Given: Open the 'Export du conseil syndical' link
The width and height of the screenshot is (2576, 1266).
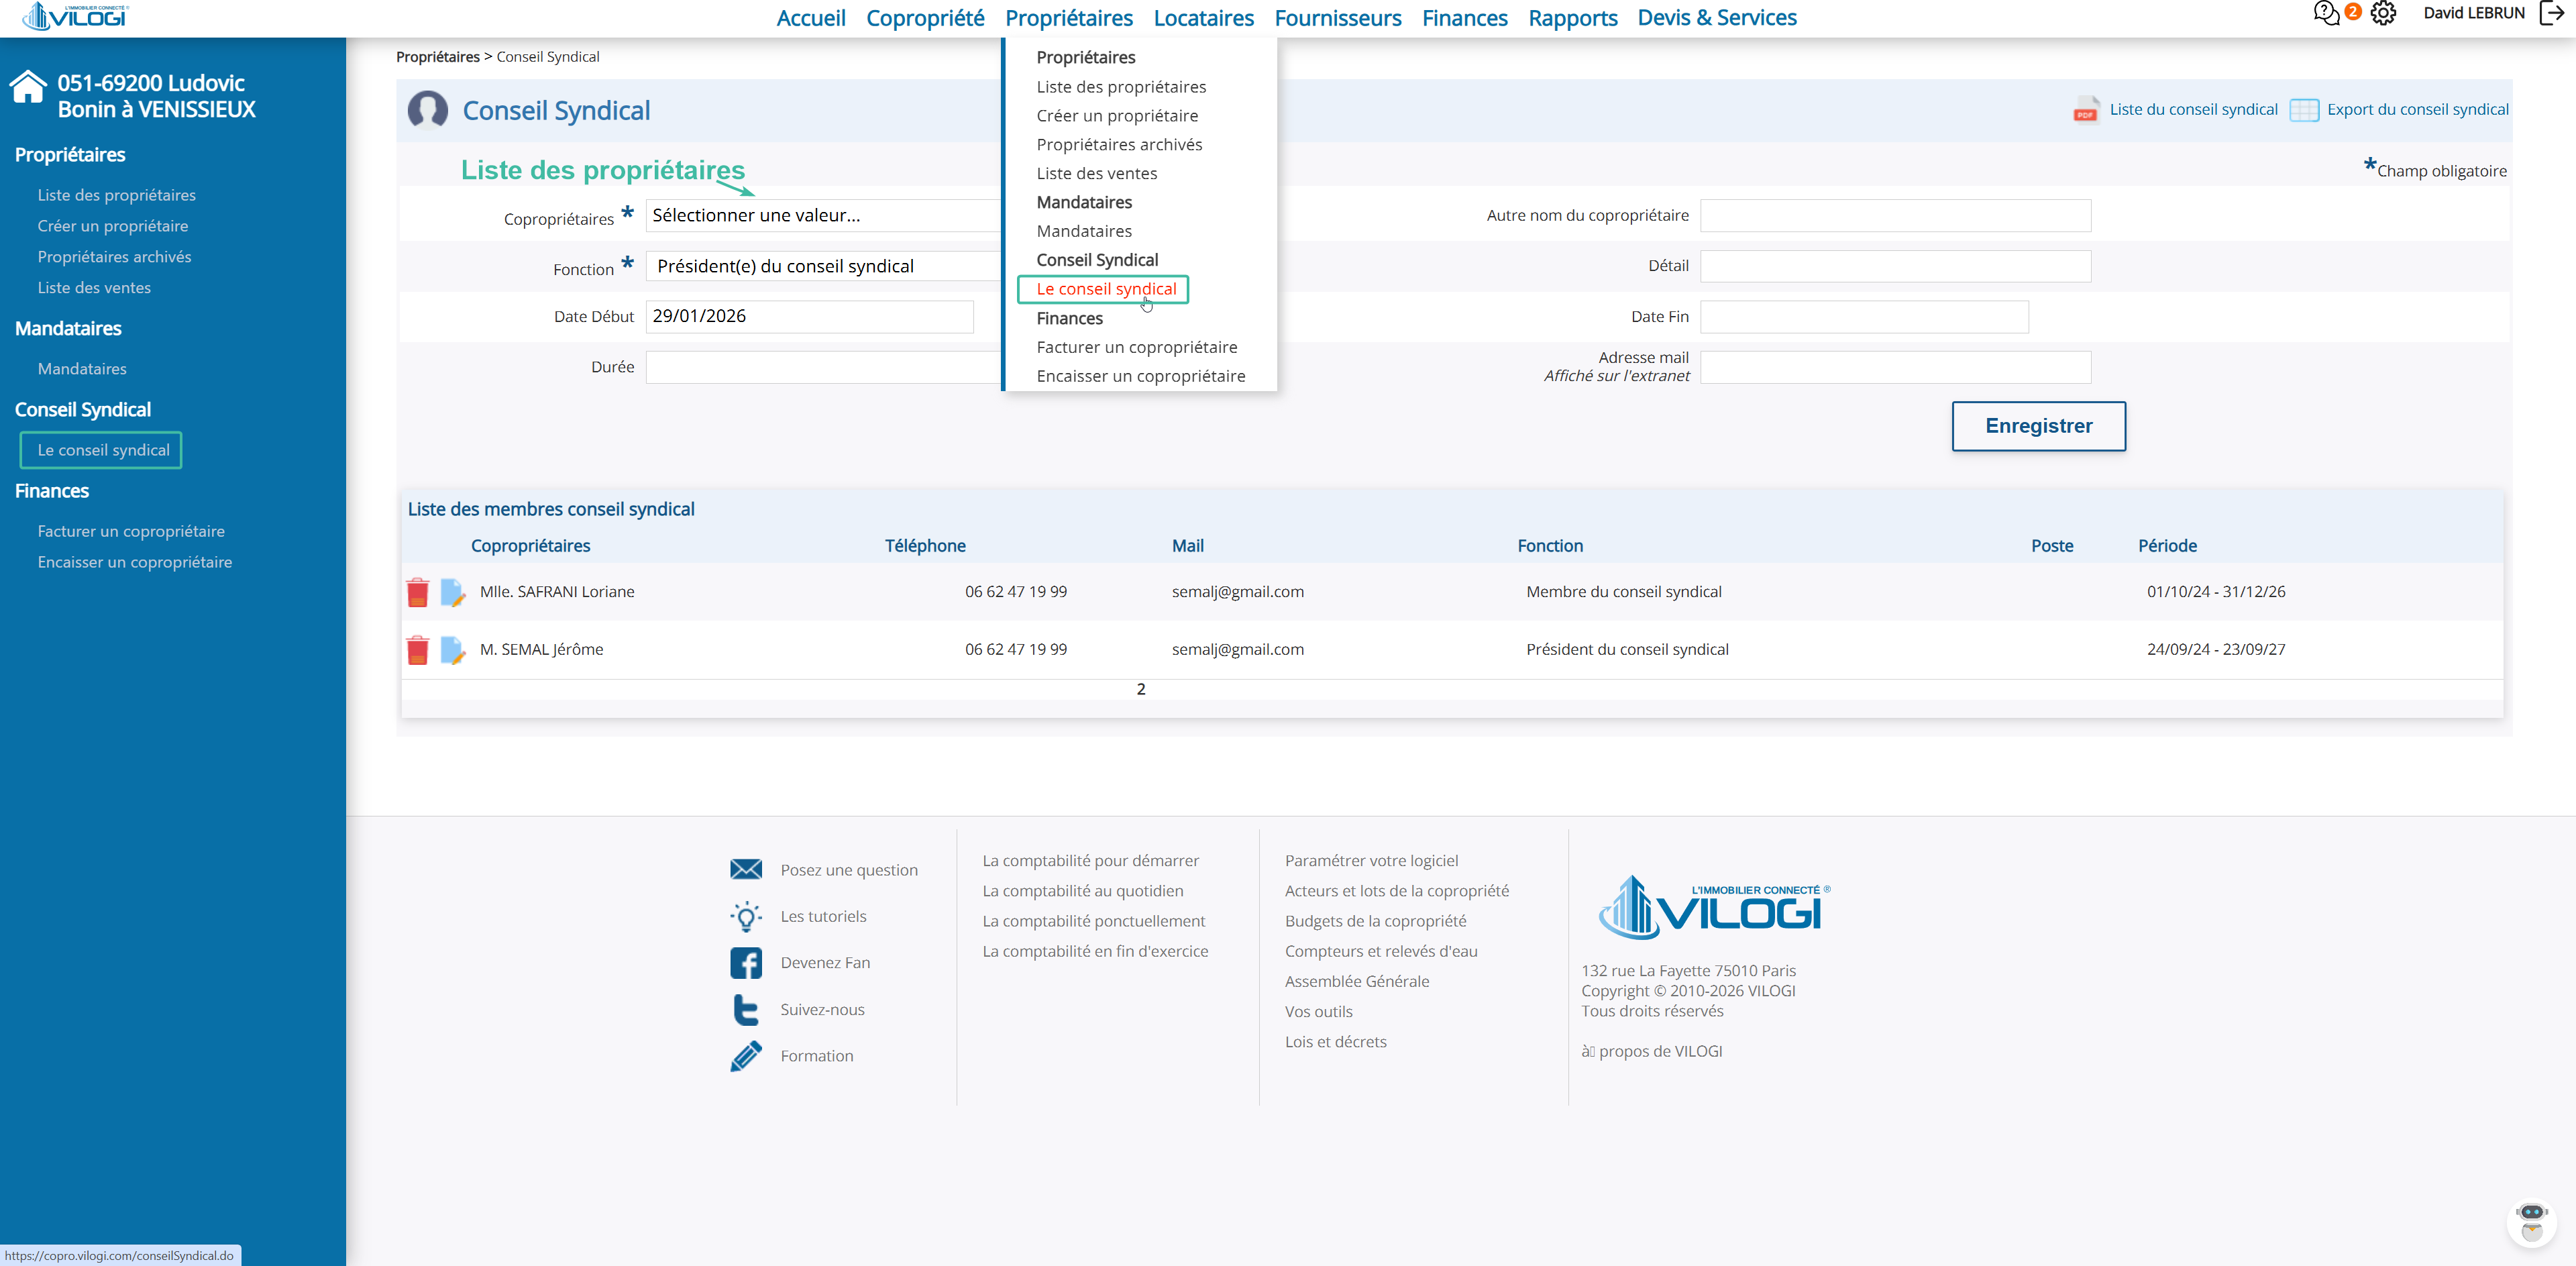Looking at the screenshot, I should click(x=2418, y=109).
